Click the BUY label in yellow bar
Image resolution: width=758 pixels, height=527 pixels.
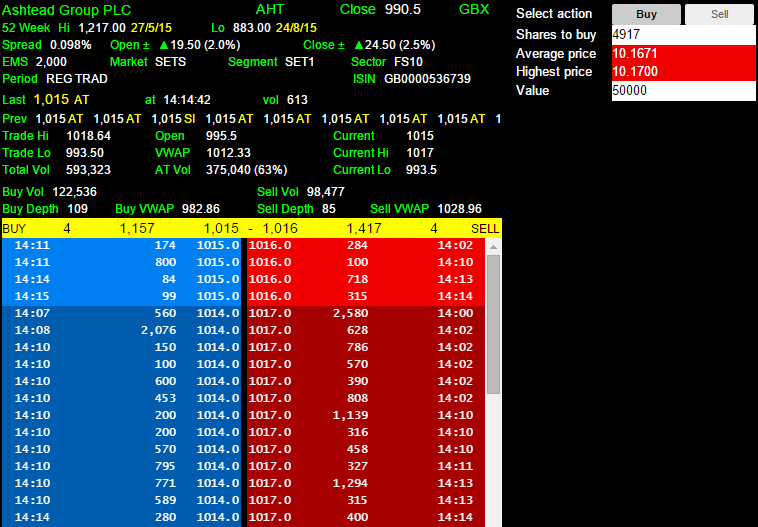tap(14, 229)
